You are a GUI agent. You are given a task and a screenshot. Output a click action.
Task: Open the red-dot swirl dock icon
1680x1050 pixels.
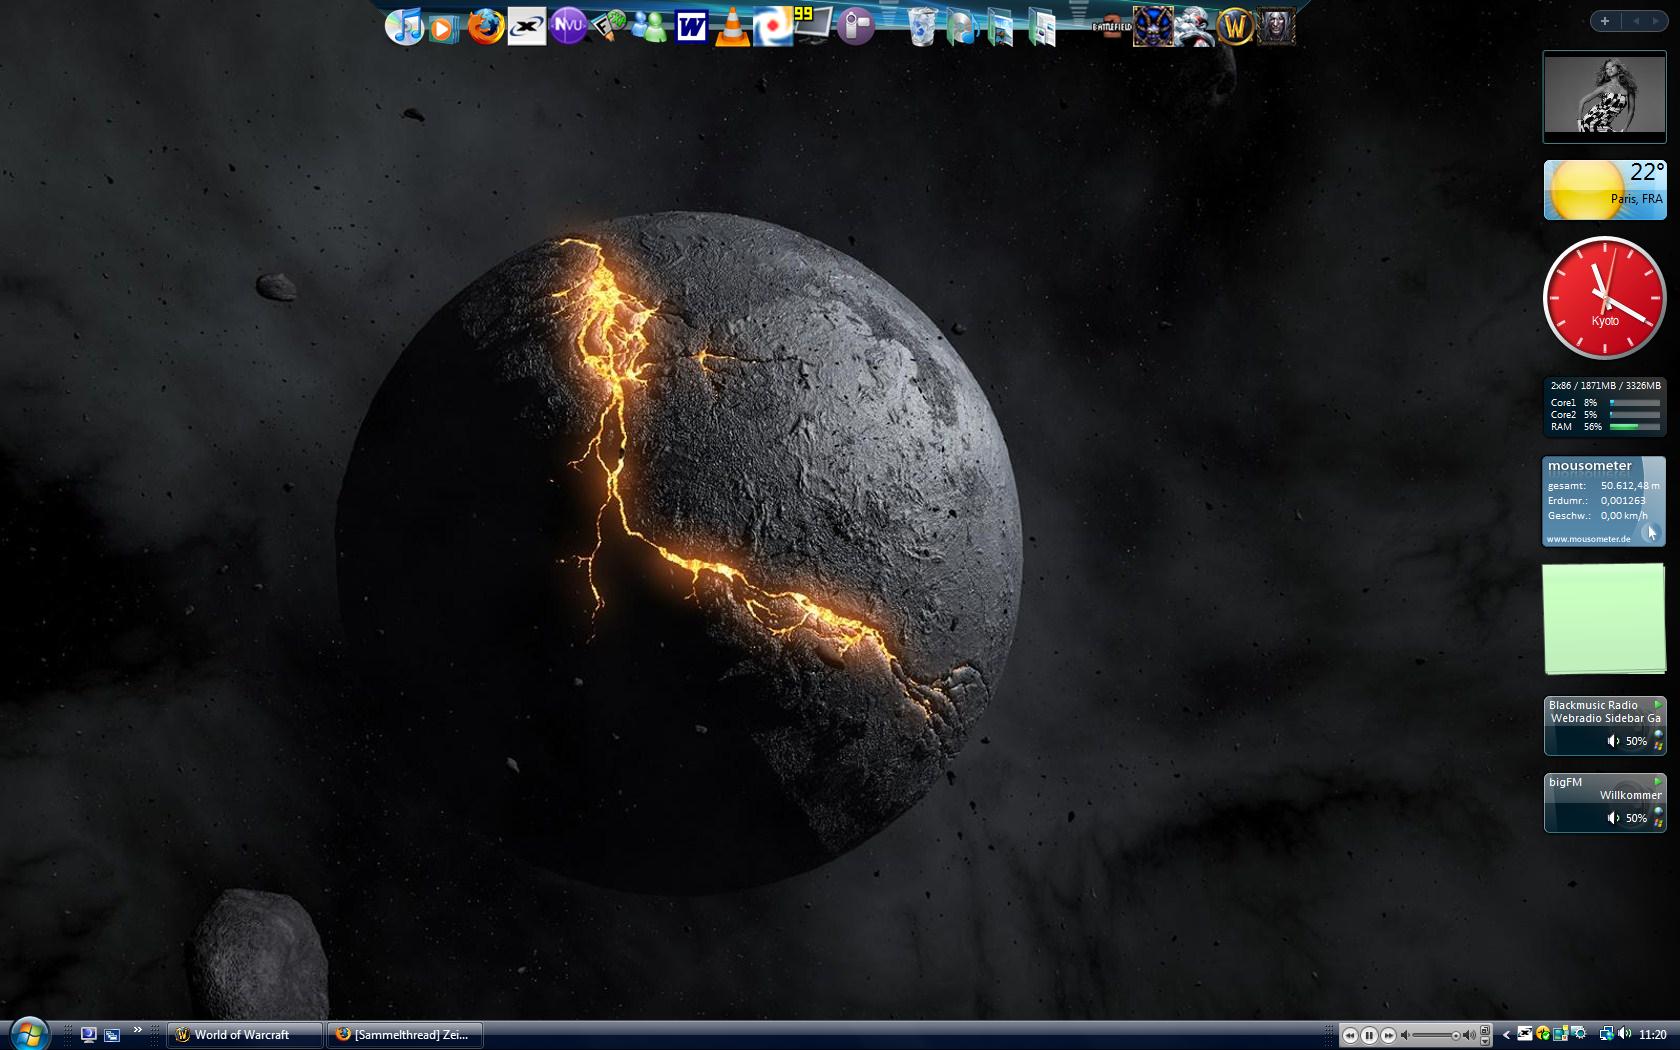coord(772,27)
